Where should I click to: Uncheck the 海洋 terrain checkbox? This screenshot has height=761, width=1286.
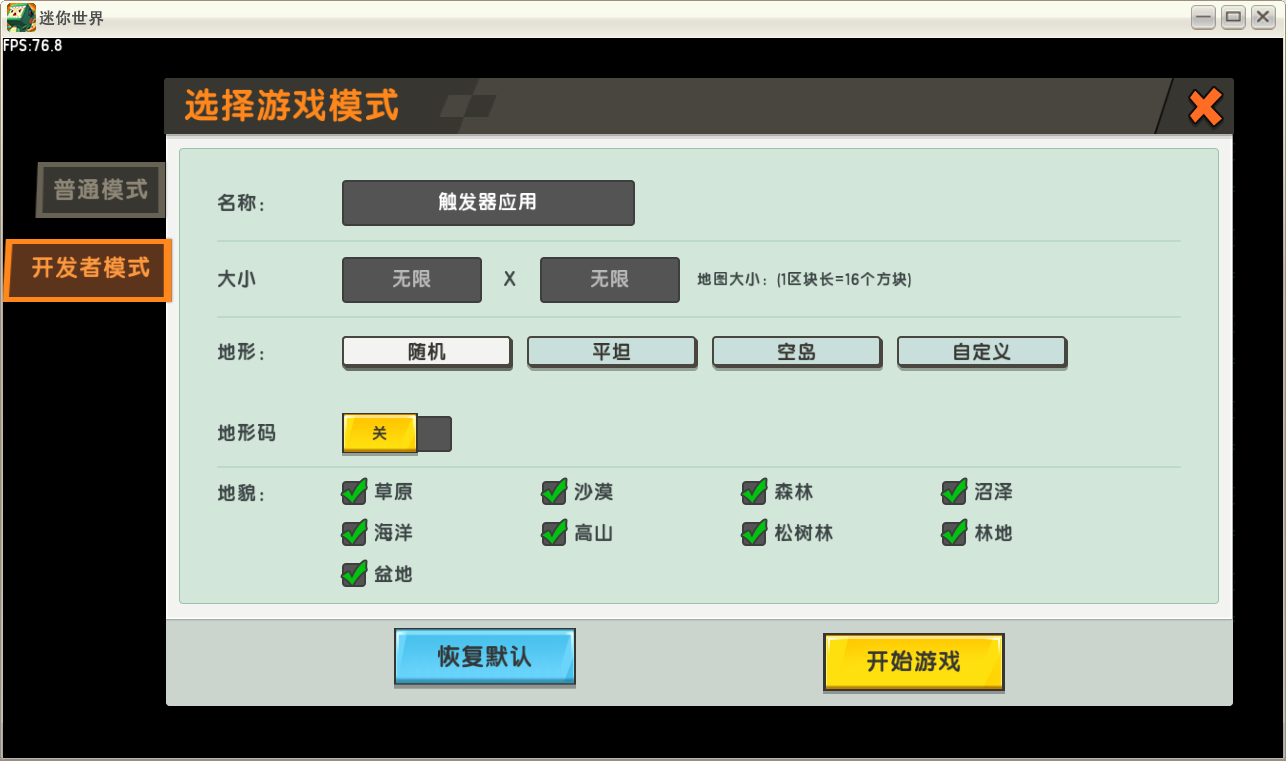(x=354, y=533)
